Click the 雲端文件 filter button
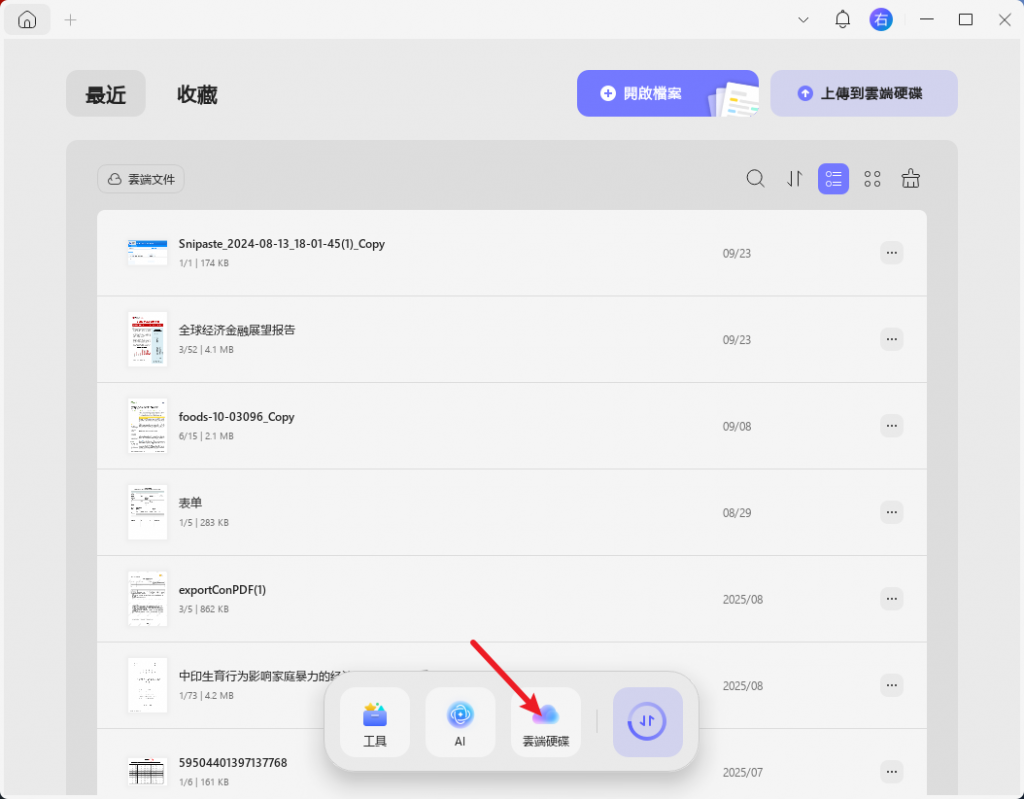 [141, 179]
